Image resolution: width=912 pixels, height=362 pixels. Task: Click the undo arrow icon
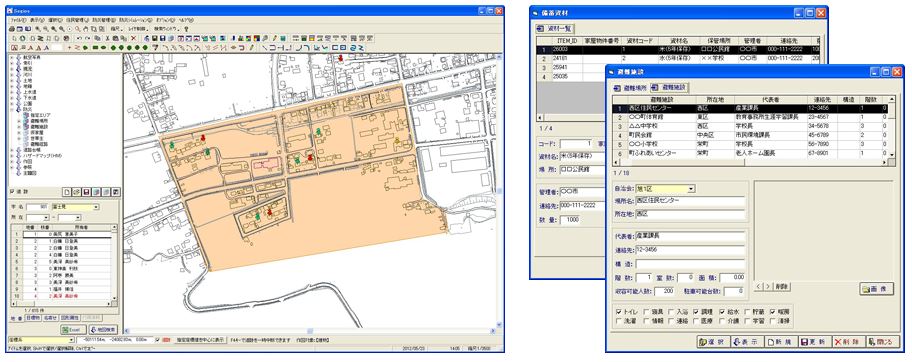79,38
